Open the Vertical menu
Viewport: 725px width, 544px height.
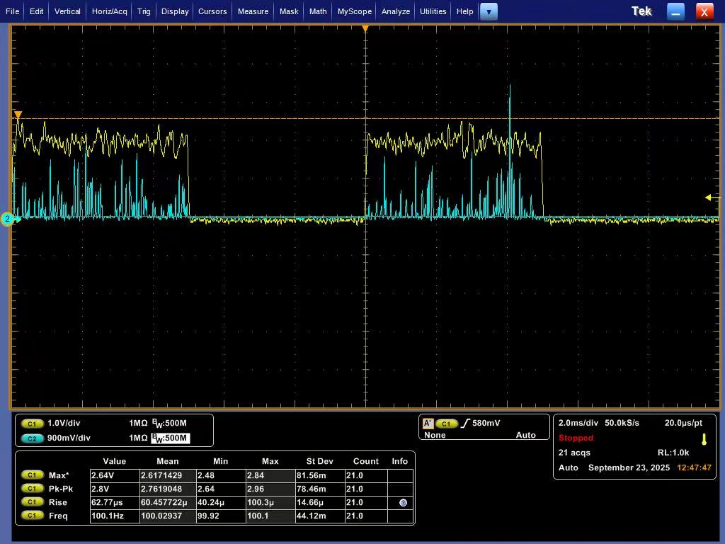67,11
